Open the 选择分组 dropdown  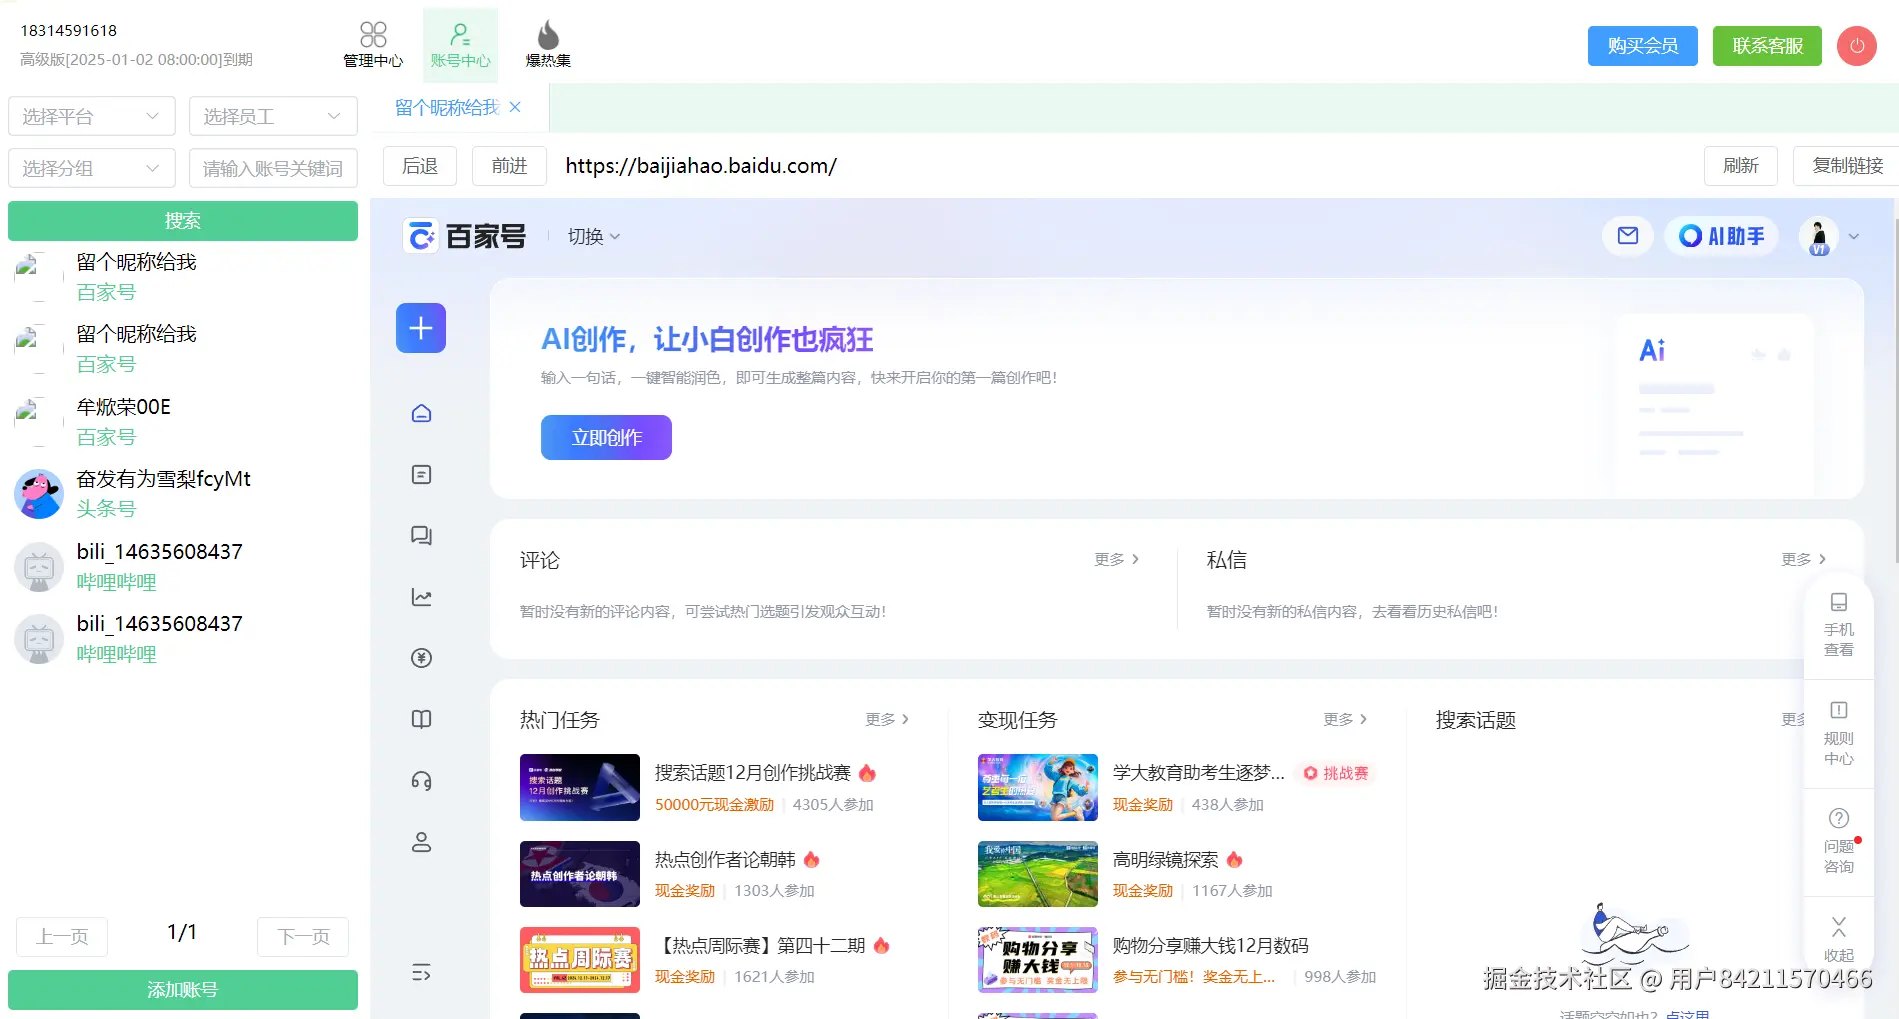pyautogui.click(x=92, y=168)
